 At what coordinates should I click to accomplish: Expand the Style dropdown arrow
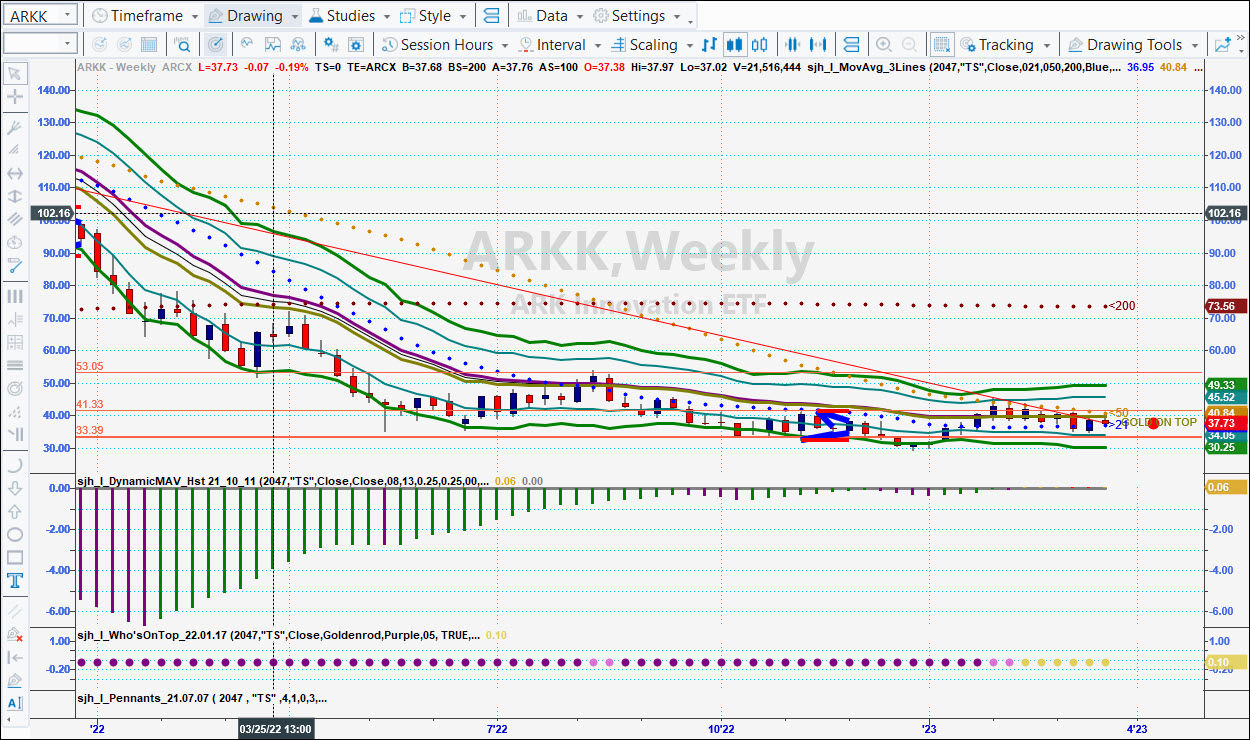pyautogui.click(x=462, y=17)
